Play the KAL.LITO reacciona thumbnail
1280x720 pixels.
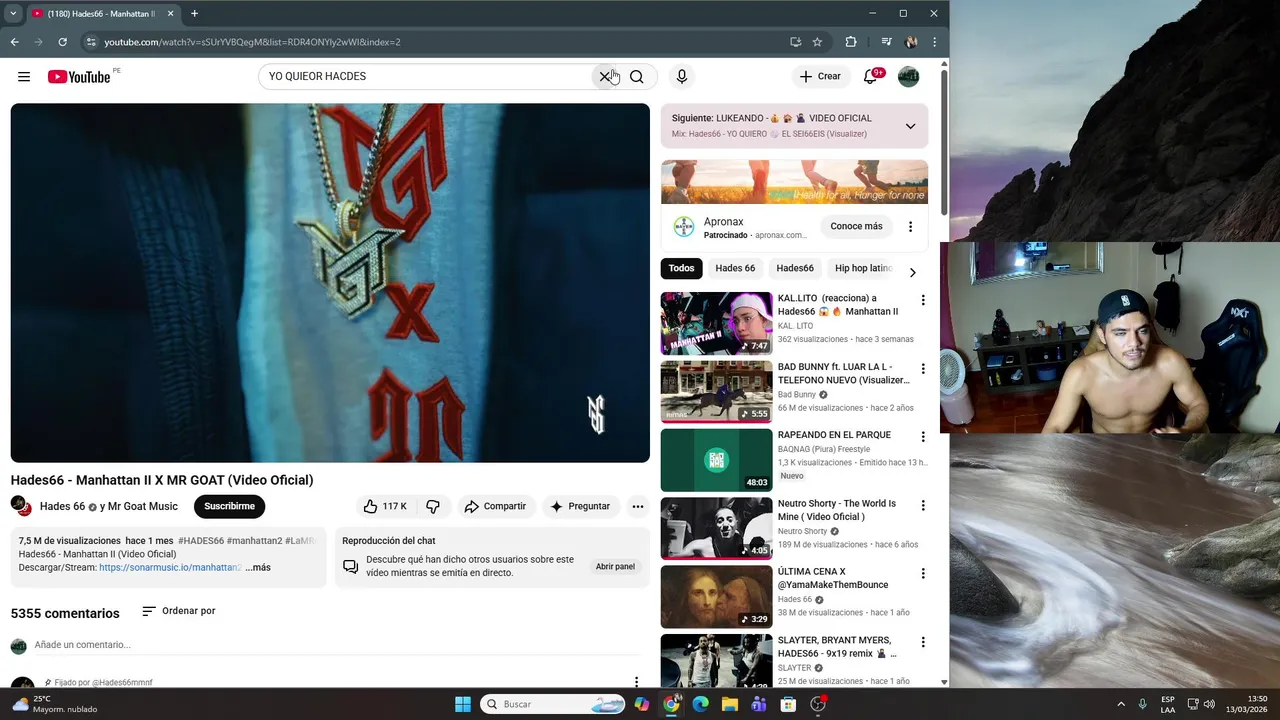tap(716, 323)
